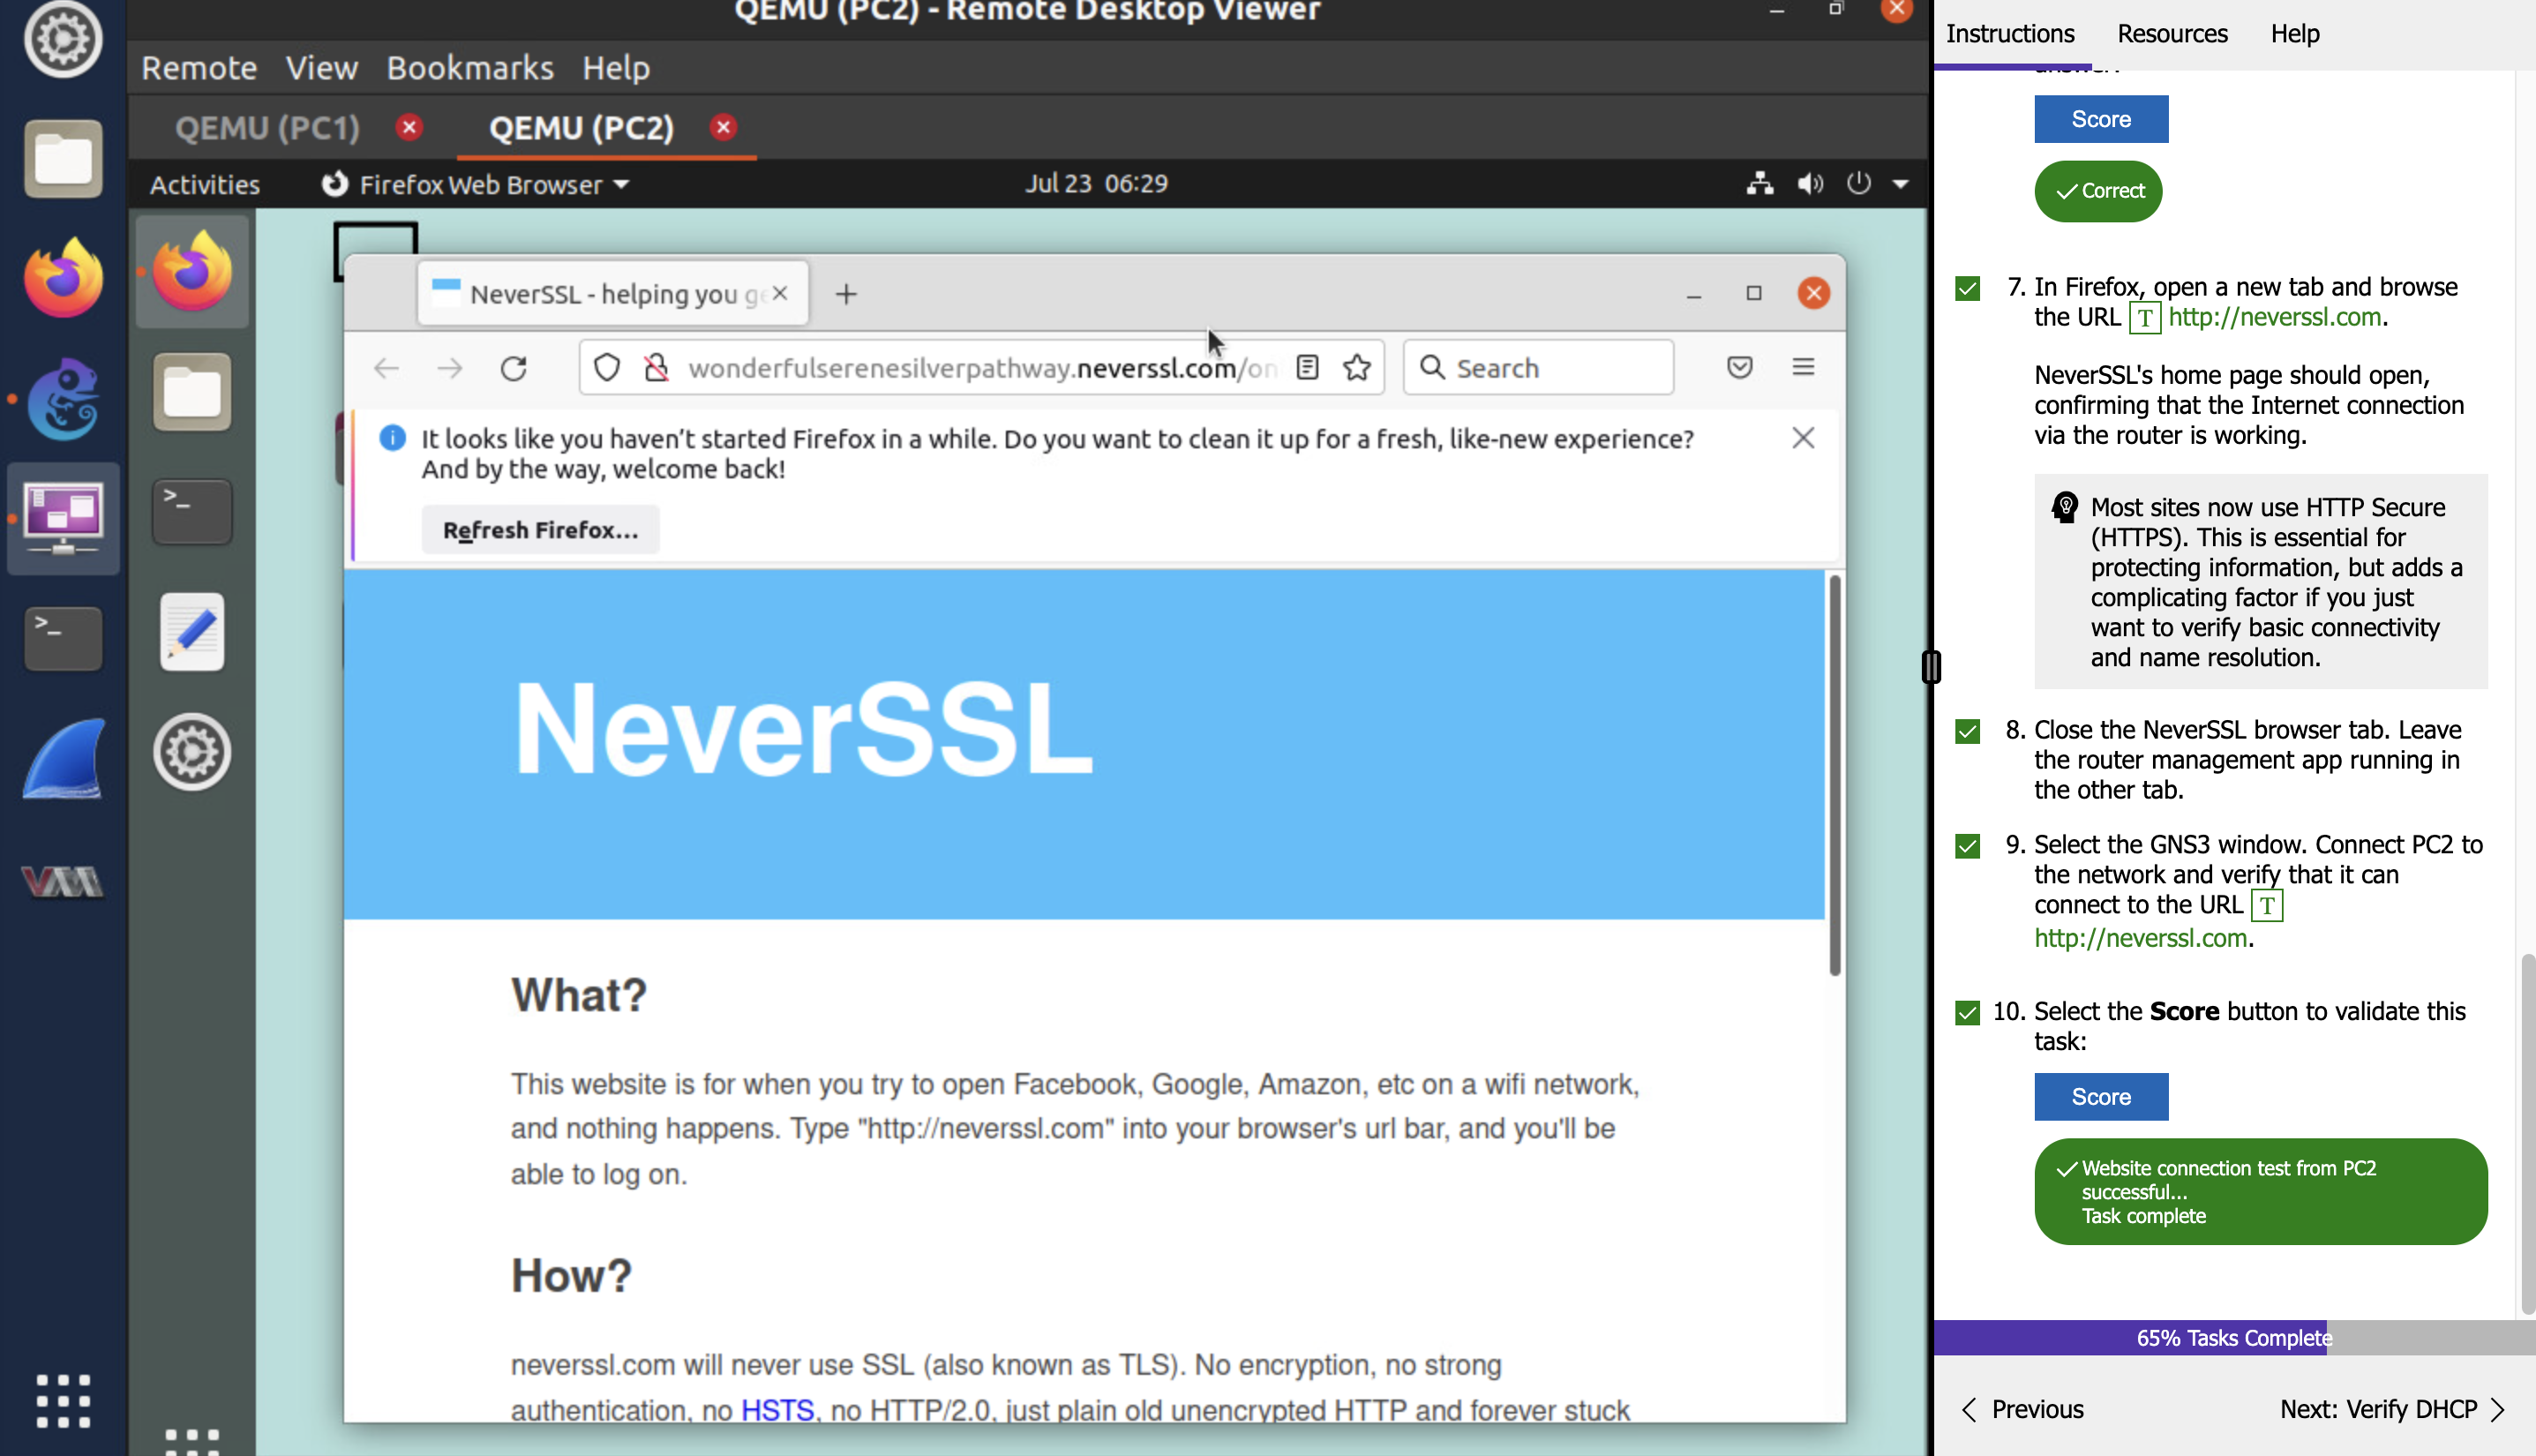Open Terminal from the host dock
Screen dimensions: 2536x1456
(63, 638)
